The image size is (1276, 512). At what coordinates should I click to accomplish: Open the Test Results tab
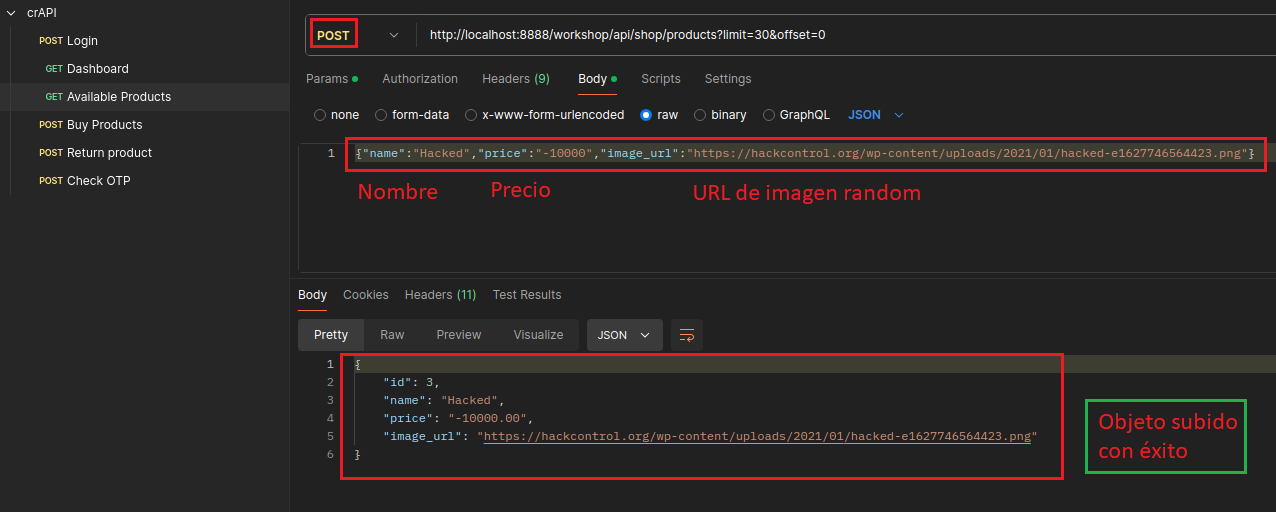point(526,295)
